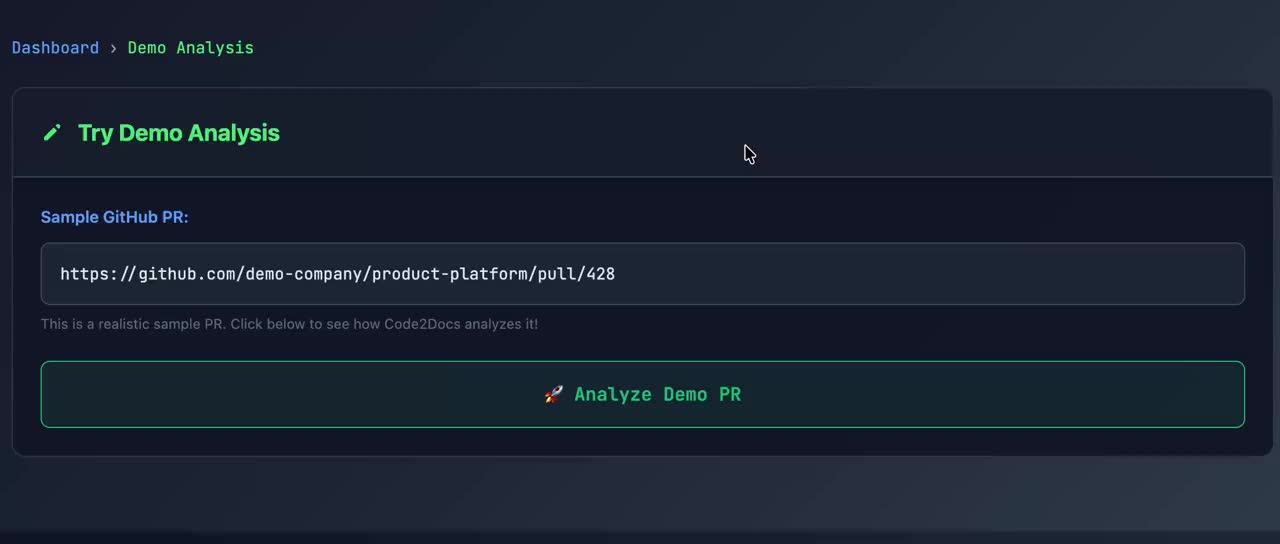The image size is (1280, 544).
Task: Place cursor at PR number 428
Action: 601,274
